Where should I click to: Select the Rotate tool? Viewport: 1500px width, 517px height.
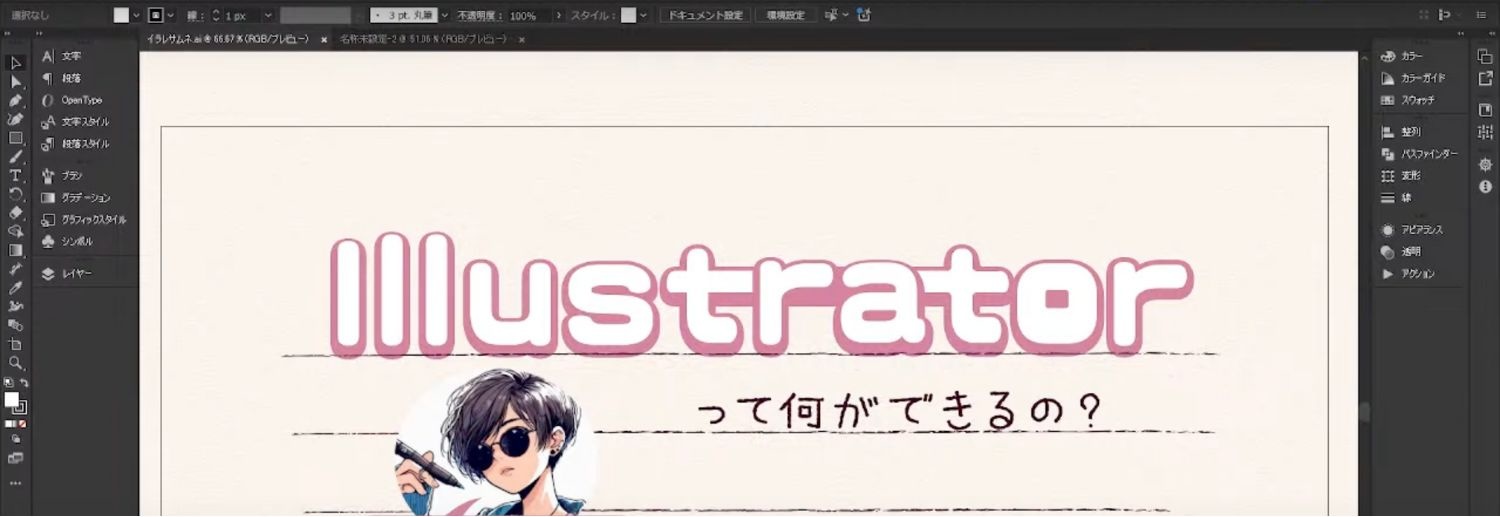pyautogui.click(x=16, y=194)
